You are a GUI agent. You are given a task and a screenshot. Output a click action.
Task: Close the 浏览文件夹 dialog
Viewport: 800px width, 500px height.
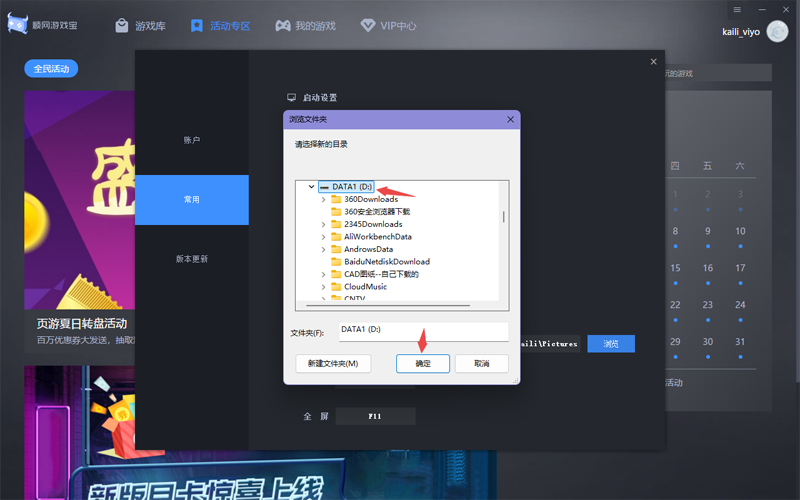click(510, 119)
